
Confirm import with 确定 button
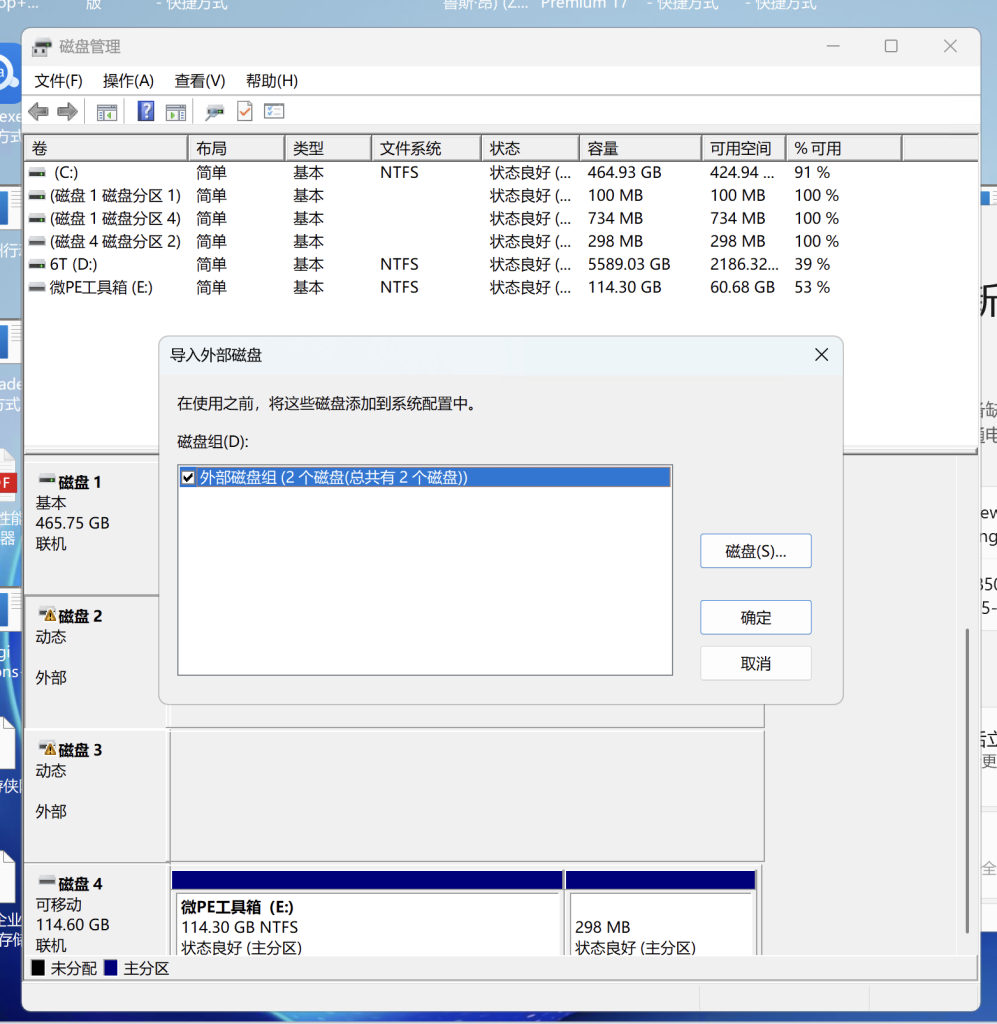pyautogui.click(x=755, y=618)
